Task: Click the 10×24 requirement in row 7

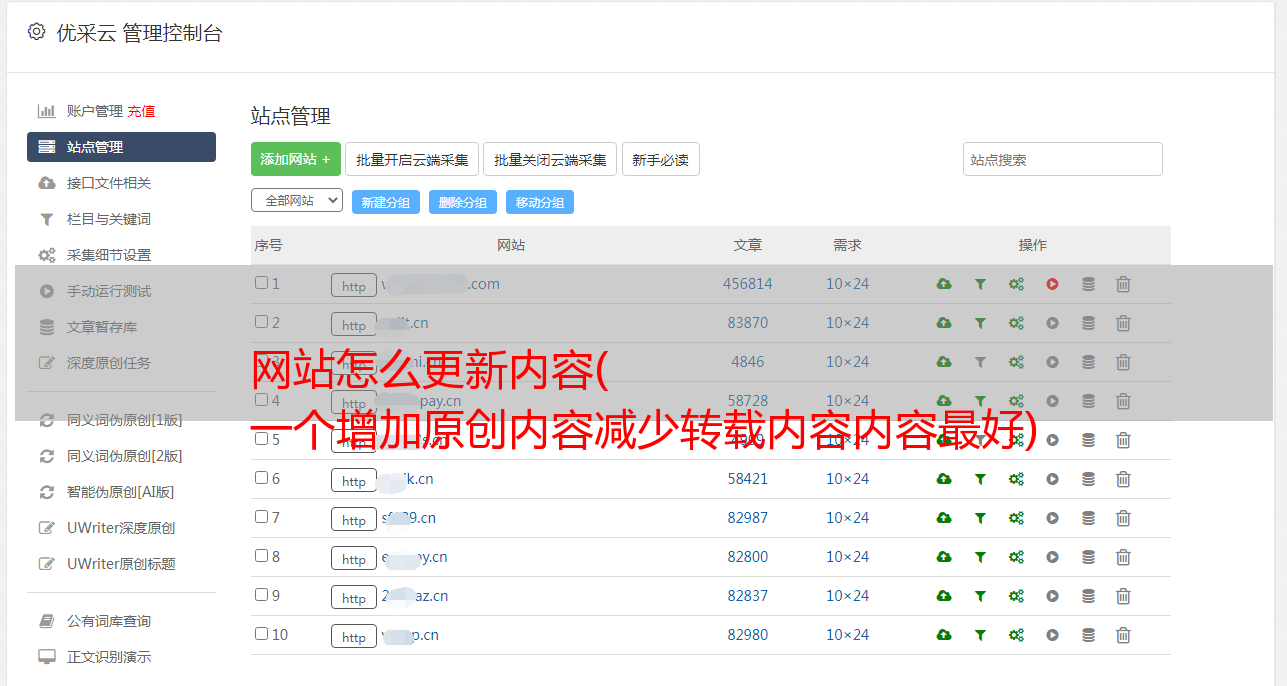Action: [x=848, y=518]
